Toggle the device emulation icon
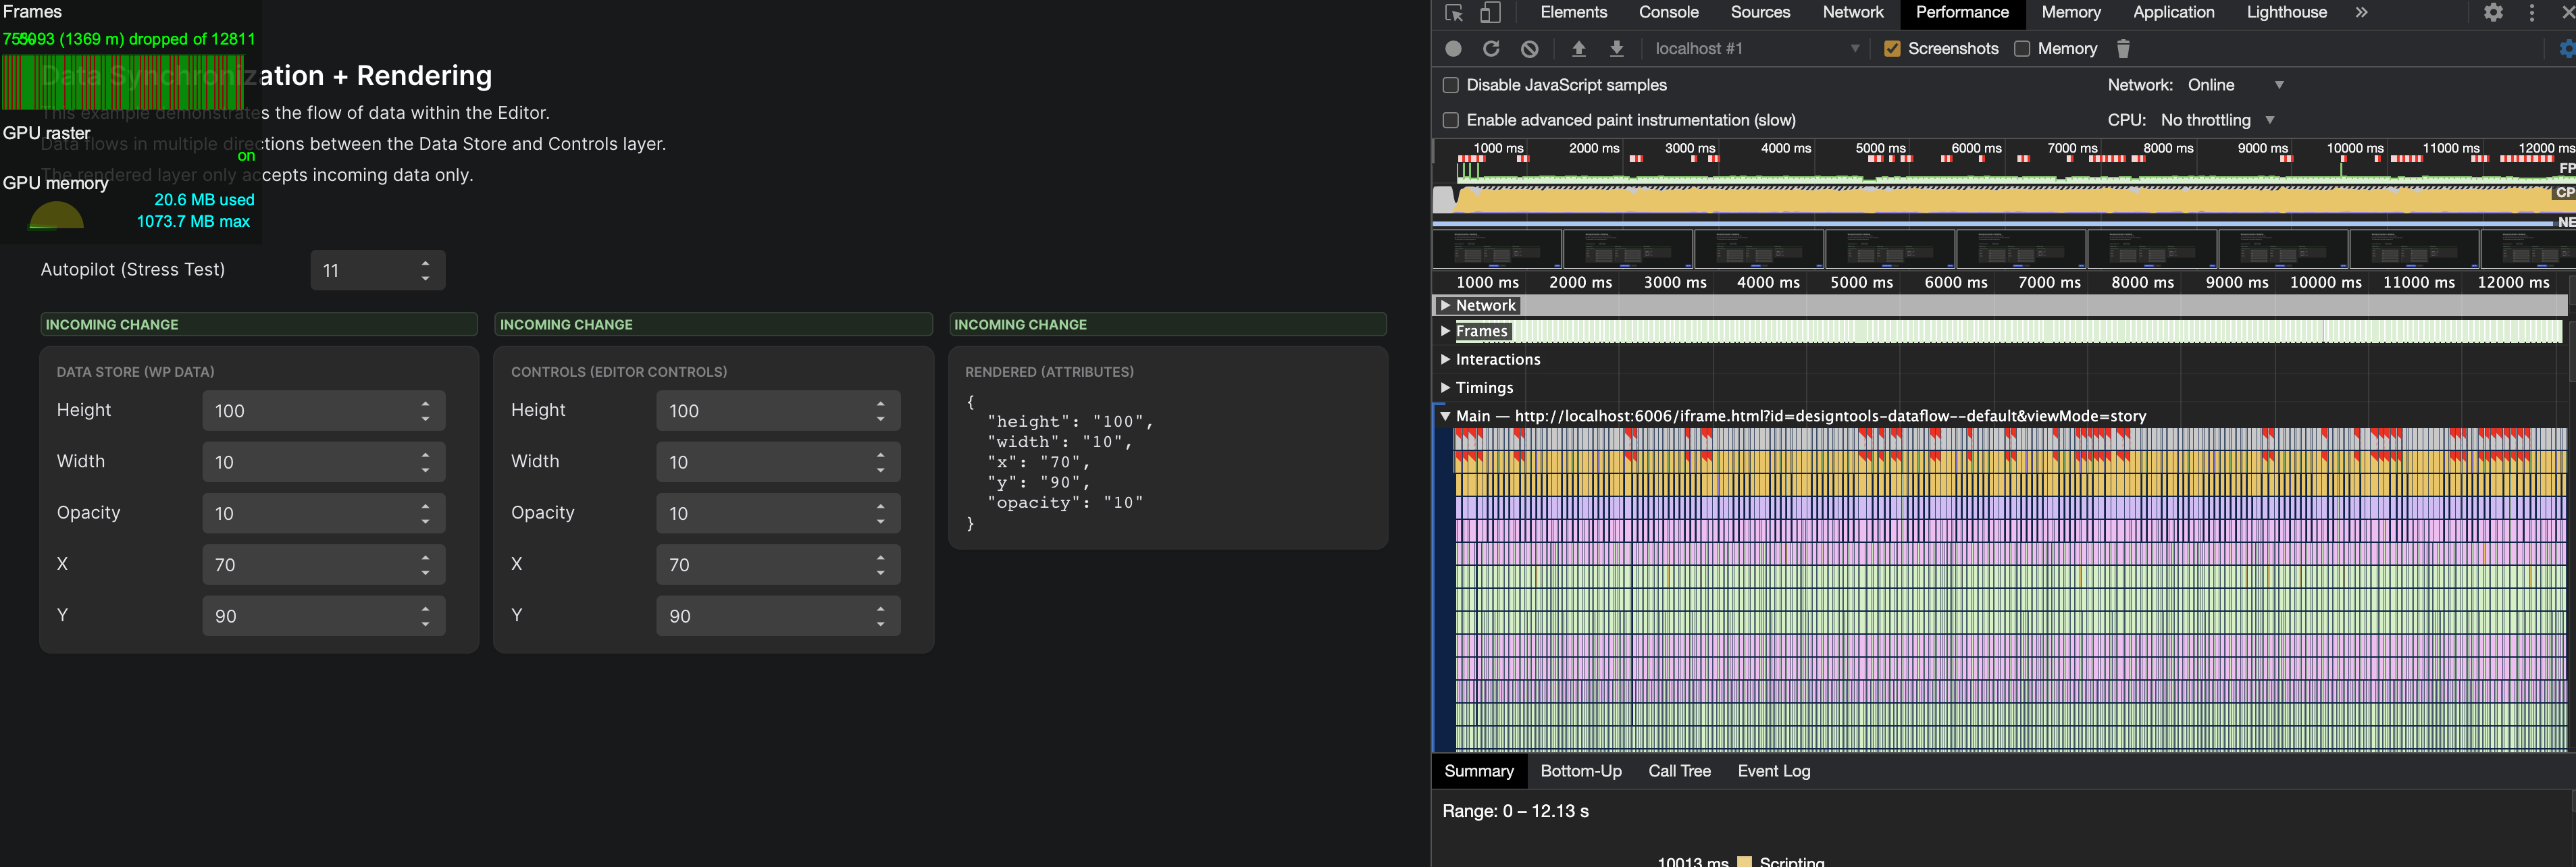The width and height of the screenshot is (2576, 867). 1490,13
